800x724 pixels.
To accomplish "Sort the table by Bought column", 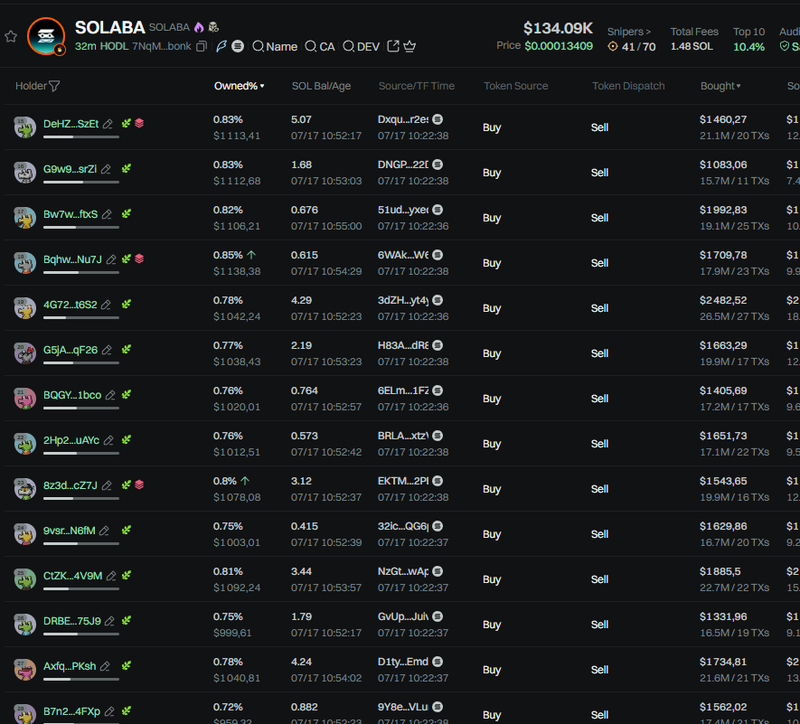I will (x=720, y=86).
